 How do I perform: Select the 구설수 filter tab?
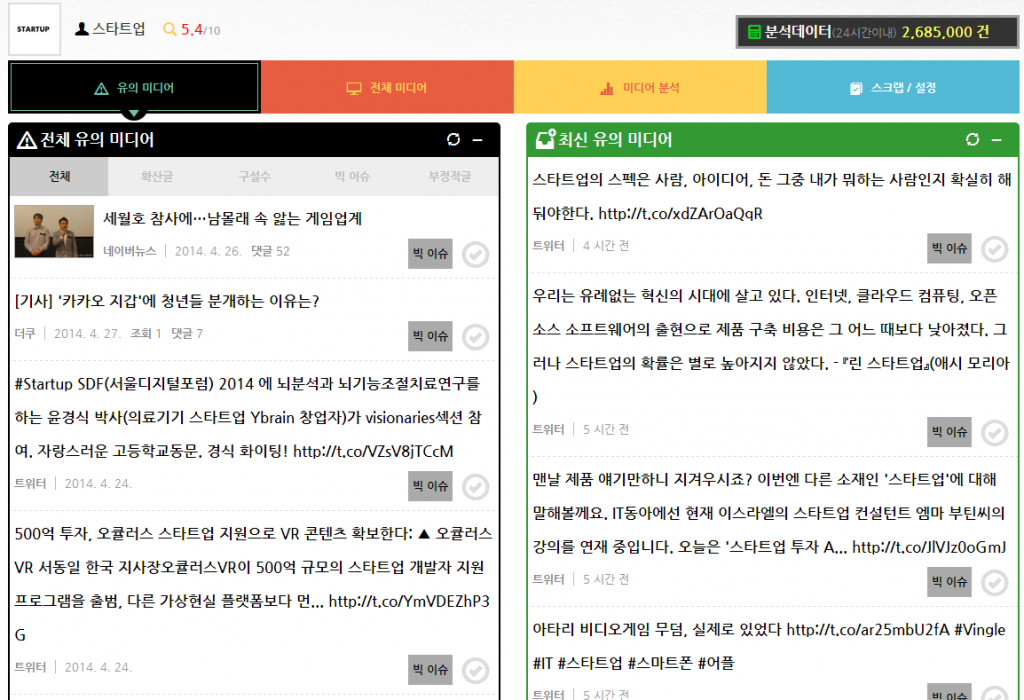(255, 176)
